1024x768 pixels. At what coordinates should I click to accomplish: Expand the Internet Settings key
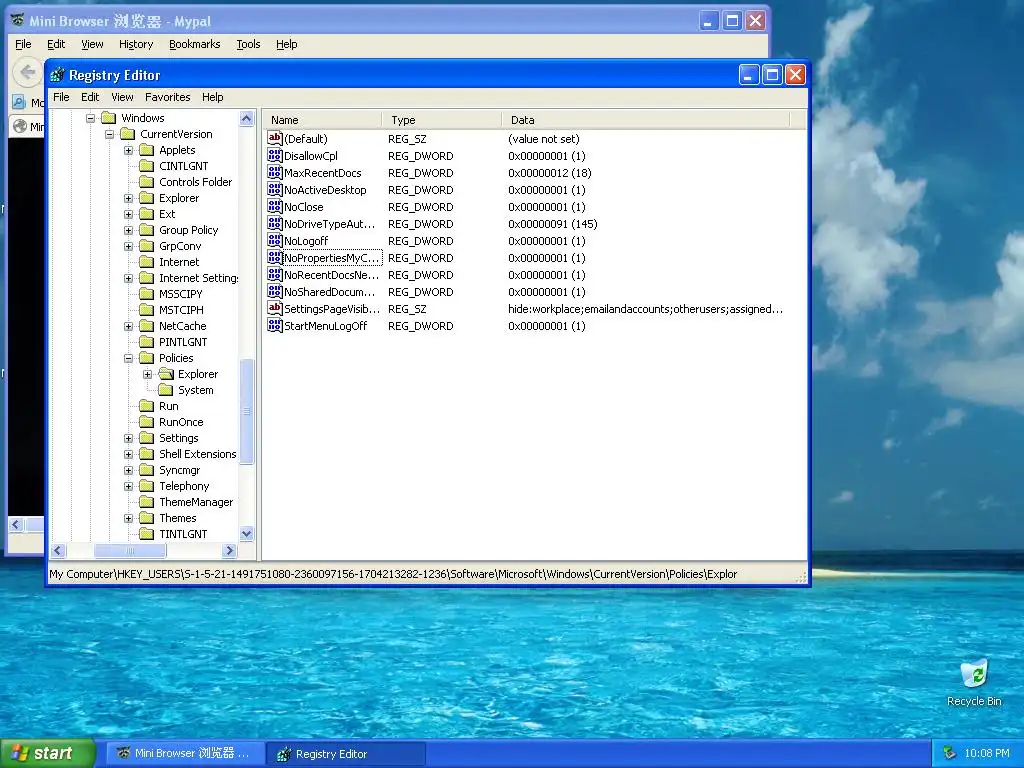pyautogui.click(x=129, y=278)
